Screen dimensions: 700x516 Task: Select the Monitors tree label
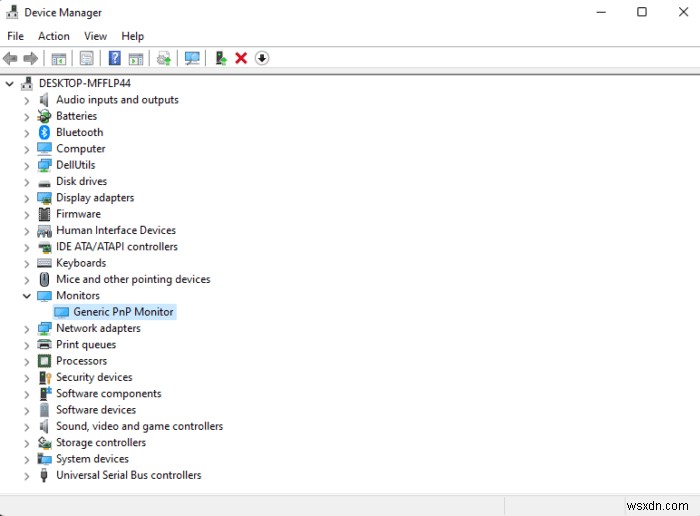(x=78, y=295)
